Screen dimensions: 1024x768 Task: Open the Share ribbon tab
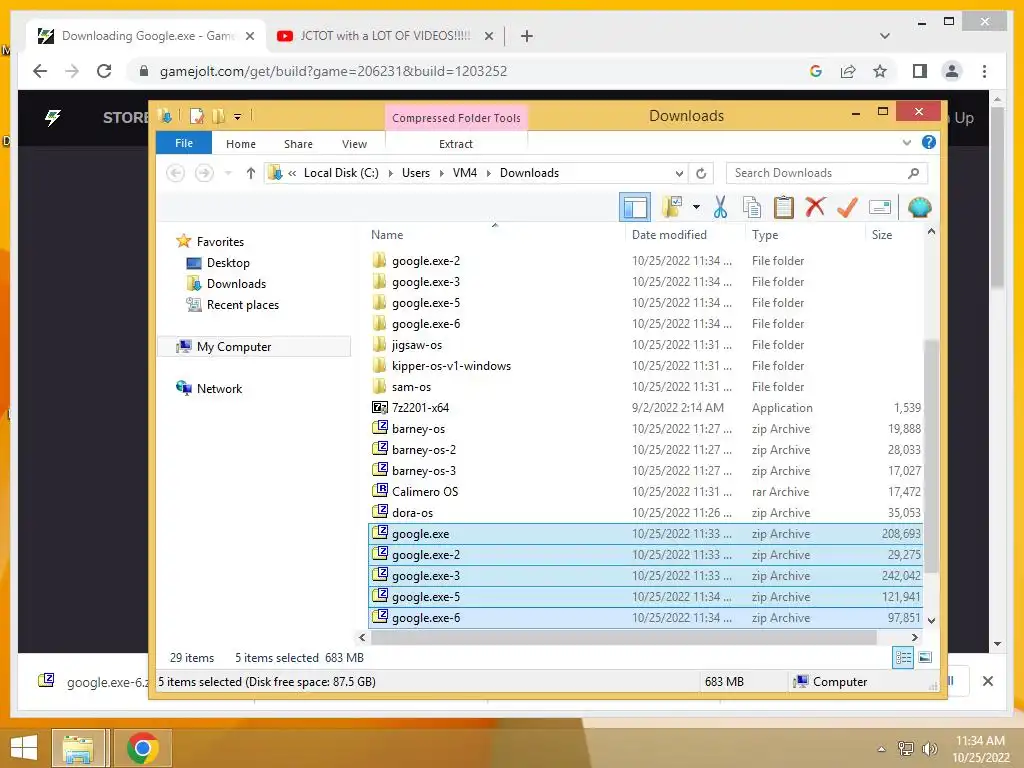(298, 144)
